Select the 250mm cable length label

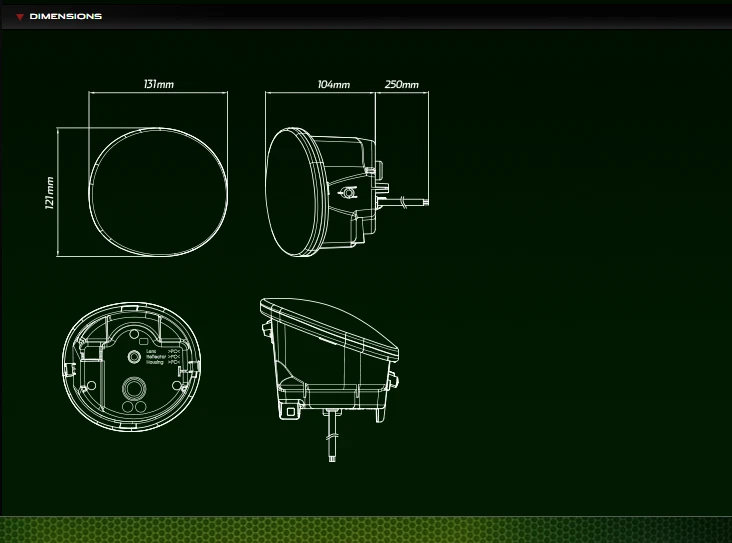click(x=401, y=85)
